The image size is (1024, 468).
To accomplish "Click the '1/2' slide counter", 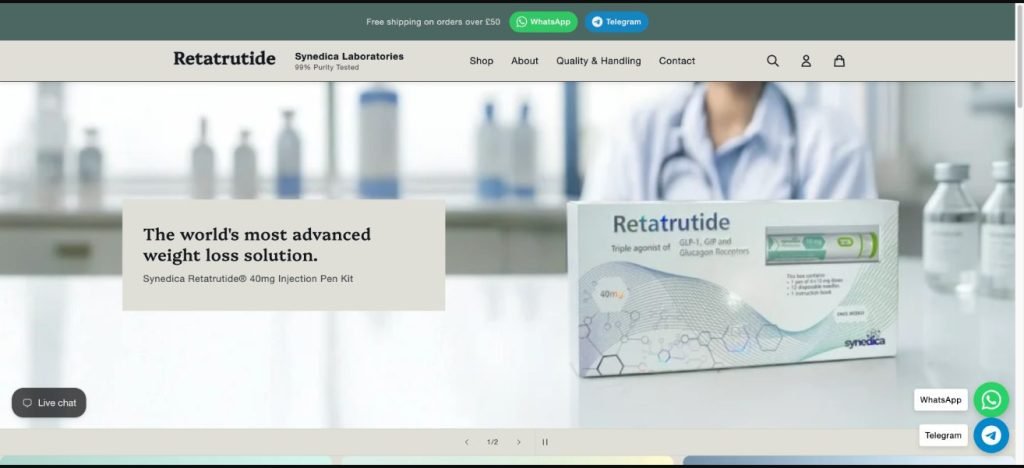I will coord(492,442).
